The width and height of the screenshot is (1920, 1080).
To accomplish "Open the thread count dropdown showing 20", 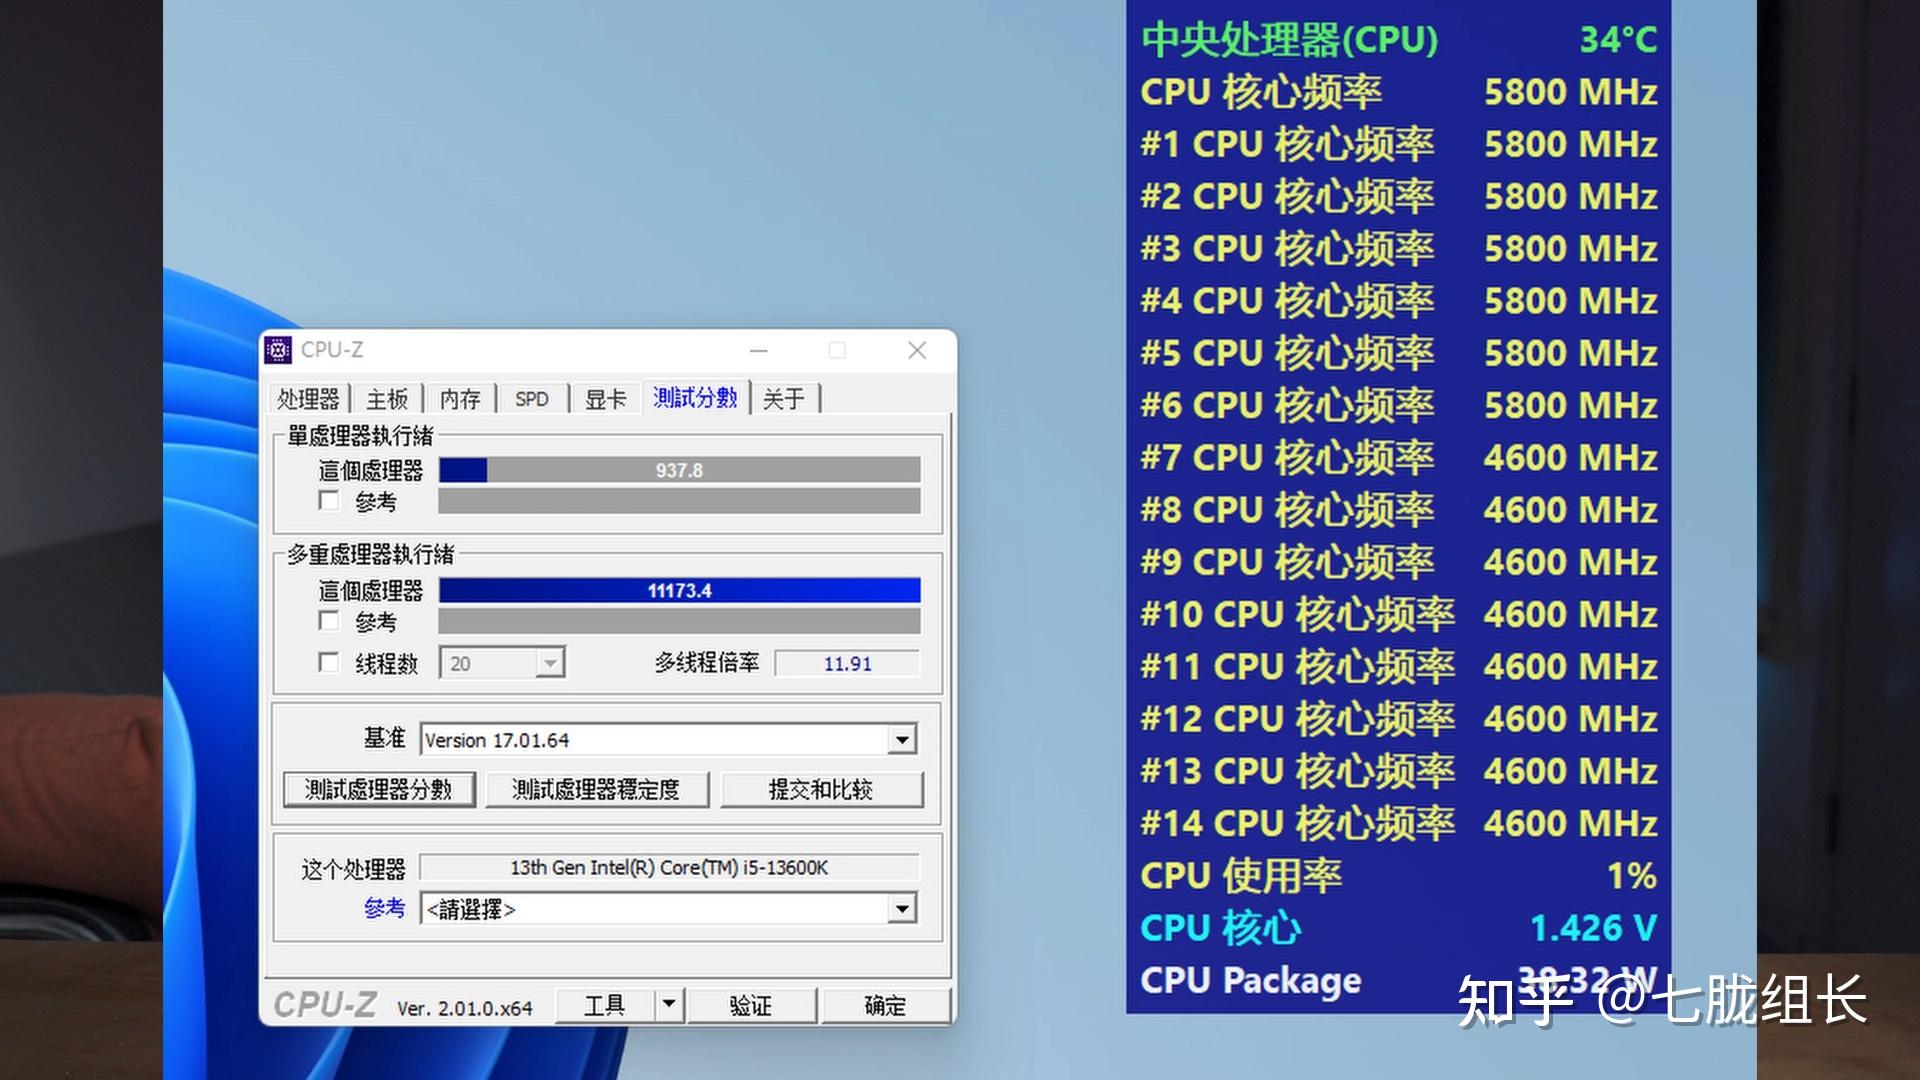I will [x=502, y=663].
